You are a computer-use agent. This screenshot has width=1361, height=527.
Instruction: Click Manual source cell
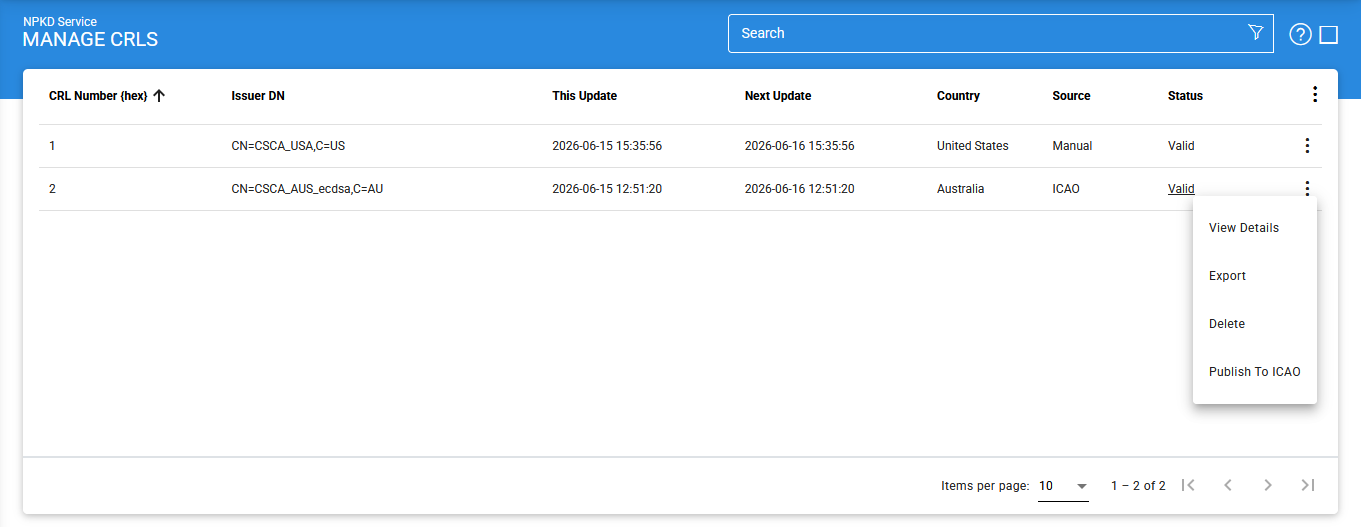(x=1072, y=146)
